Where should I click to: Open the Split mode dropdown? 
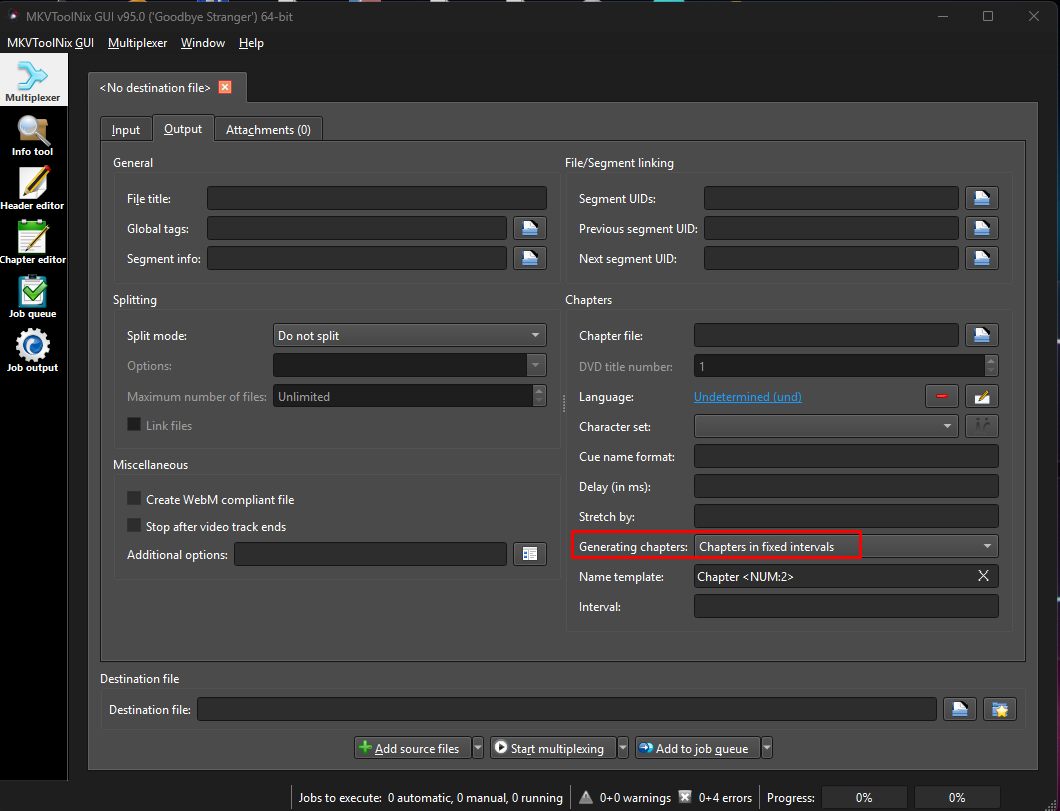point(410,335)
